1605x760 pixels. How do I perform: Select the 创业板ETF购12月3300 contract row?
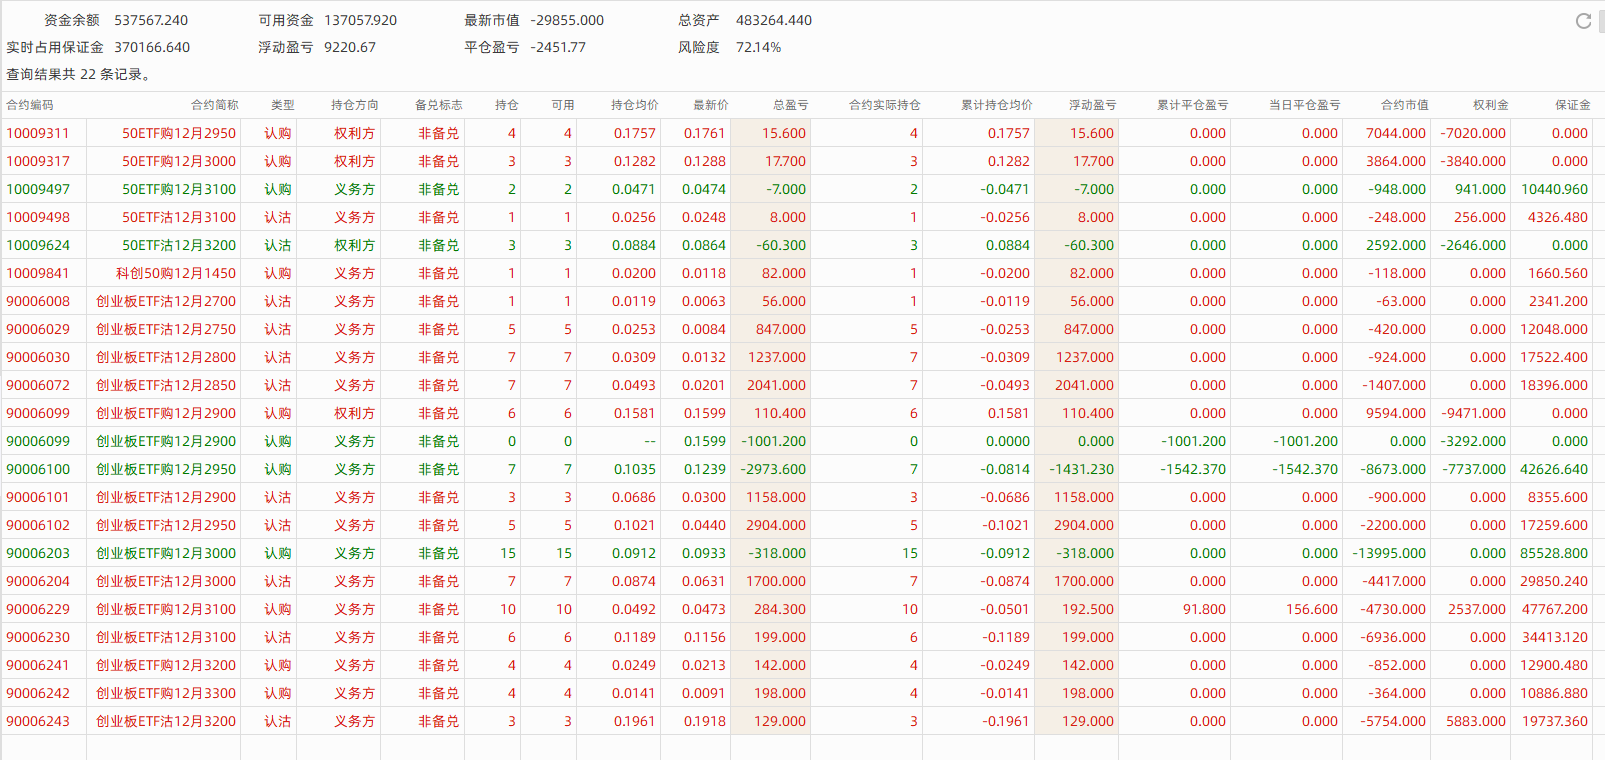[x=166, y=693]
